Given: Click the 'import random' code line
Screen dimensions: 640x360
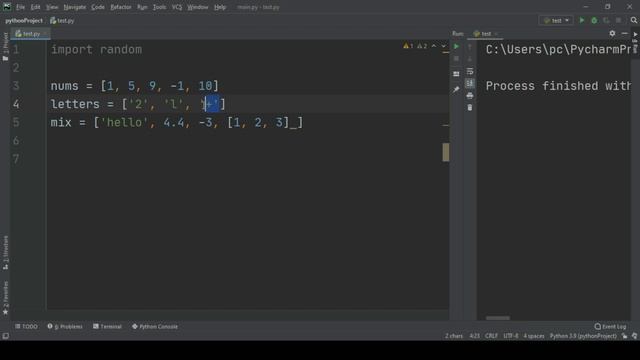Looking at the screenshot, I should point(96,50).
